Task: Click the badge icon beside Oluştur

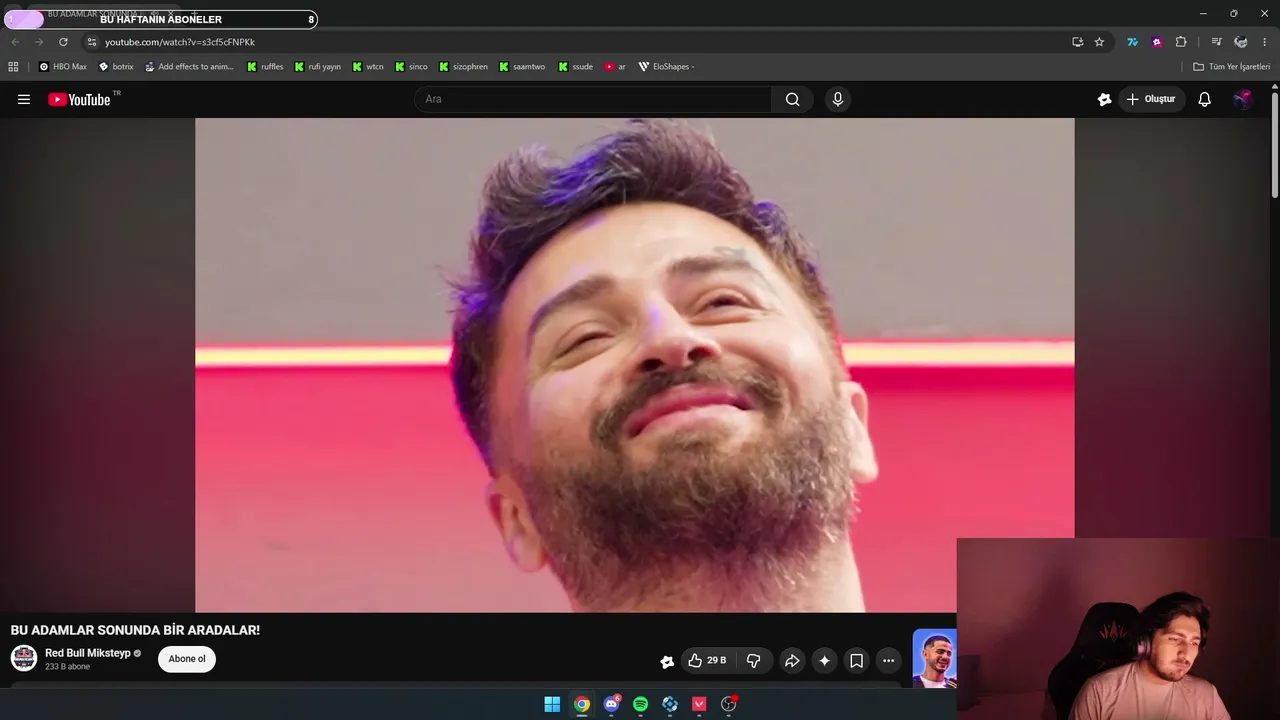Action: [1104, 99]
